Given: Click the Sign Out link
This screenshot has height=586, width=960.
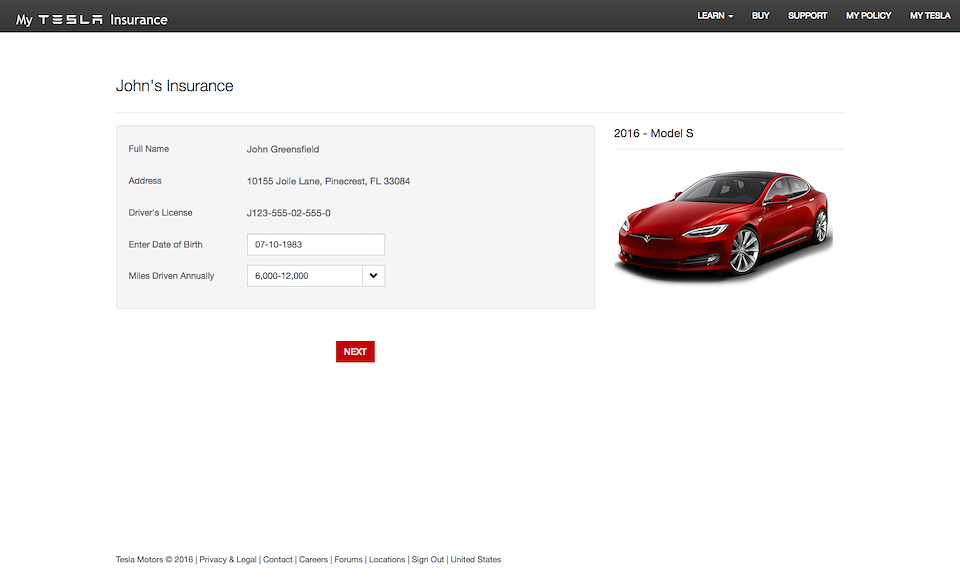Looking at the screenshot, I should point(428,560).
